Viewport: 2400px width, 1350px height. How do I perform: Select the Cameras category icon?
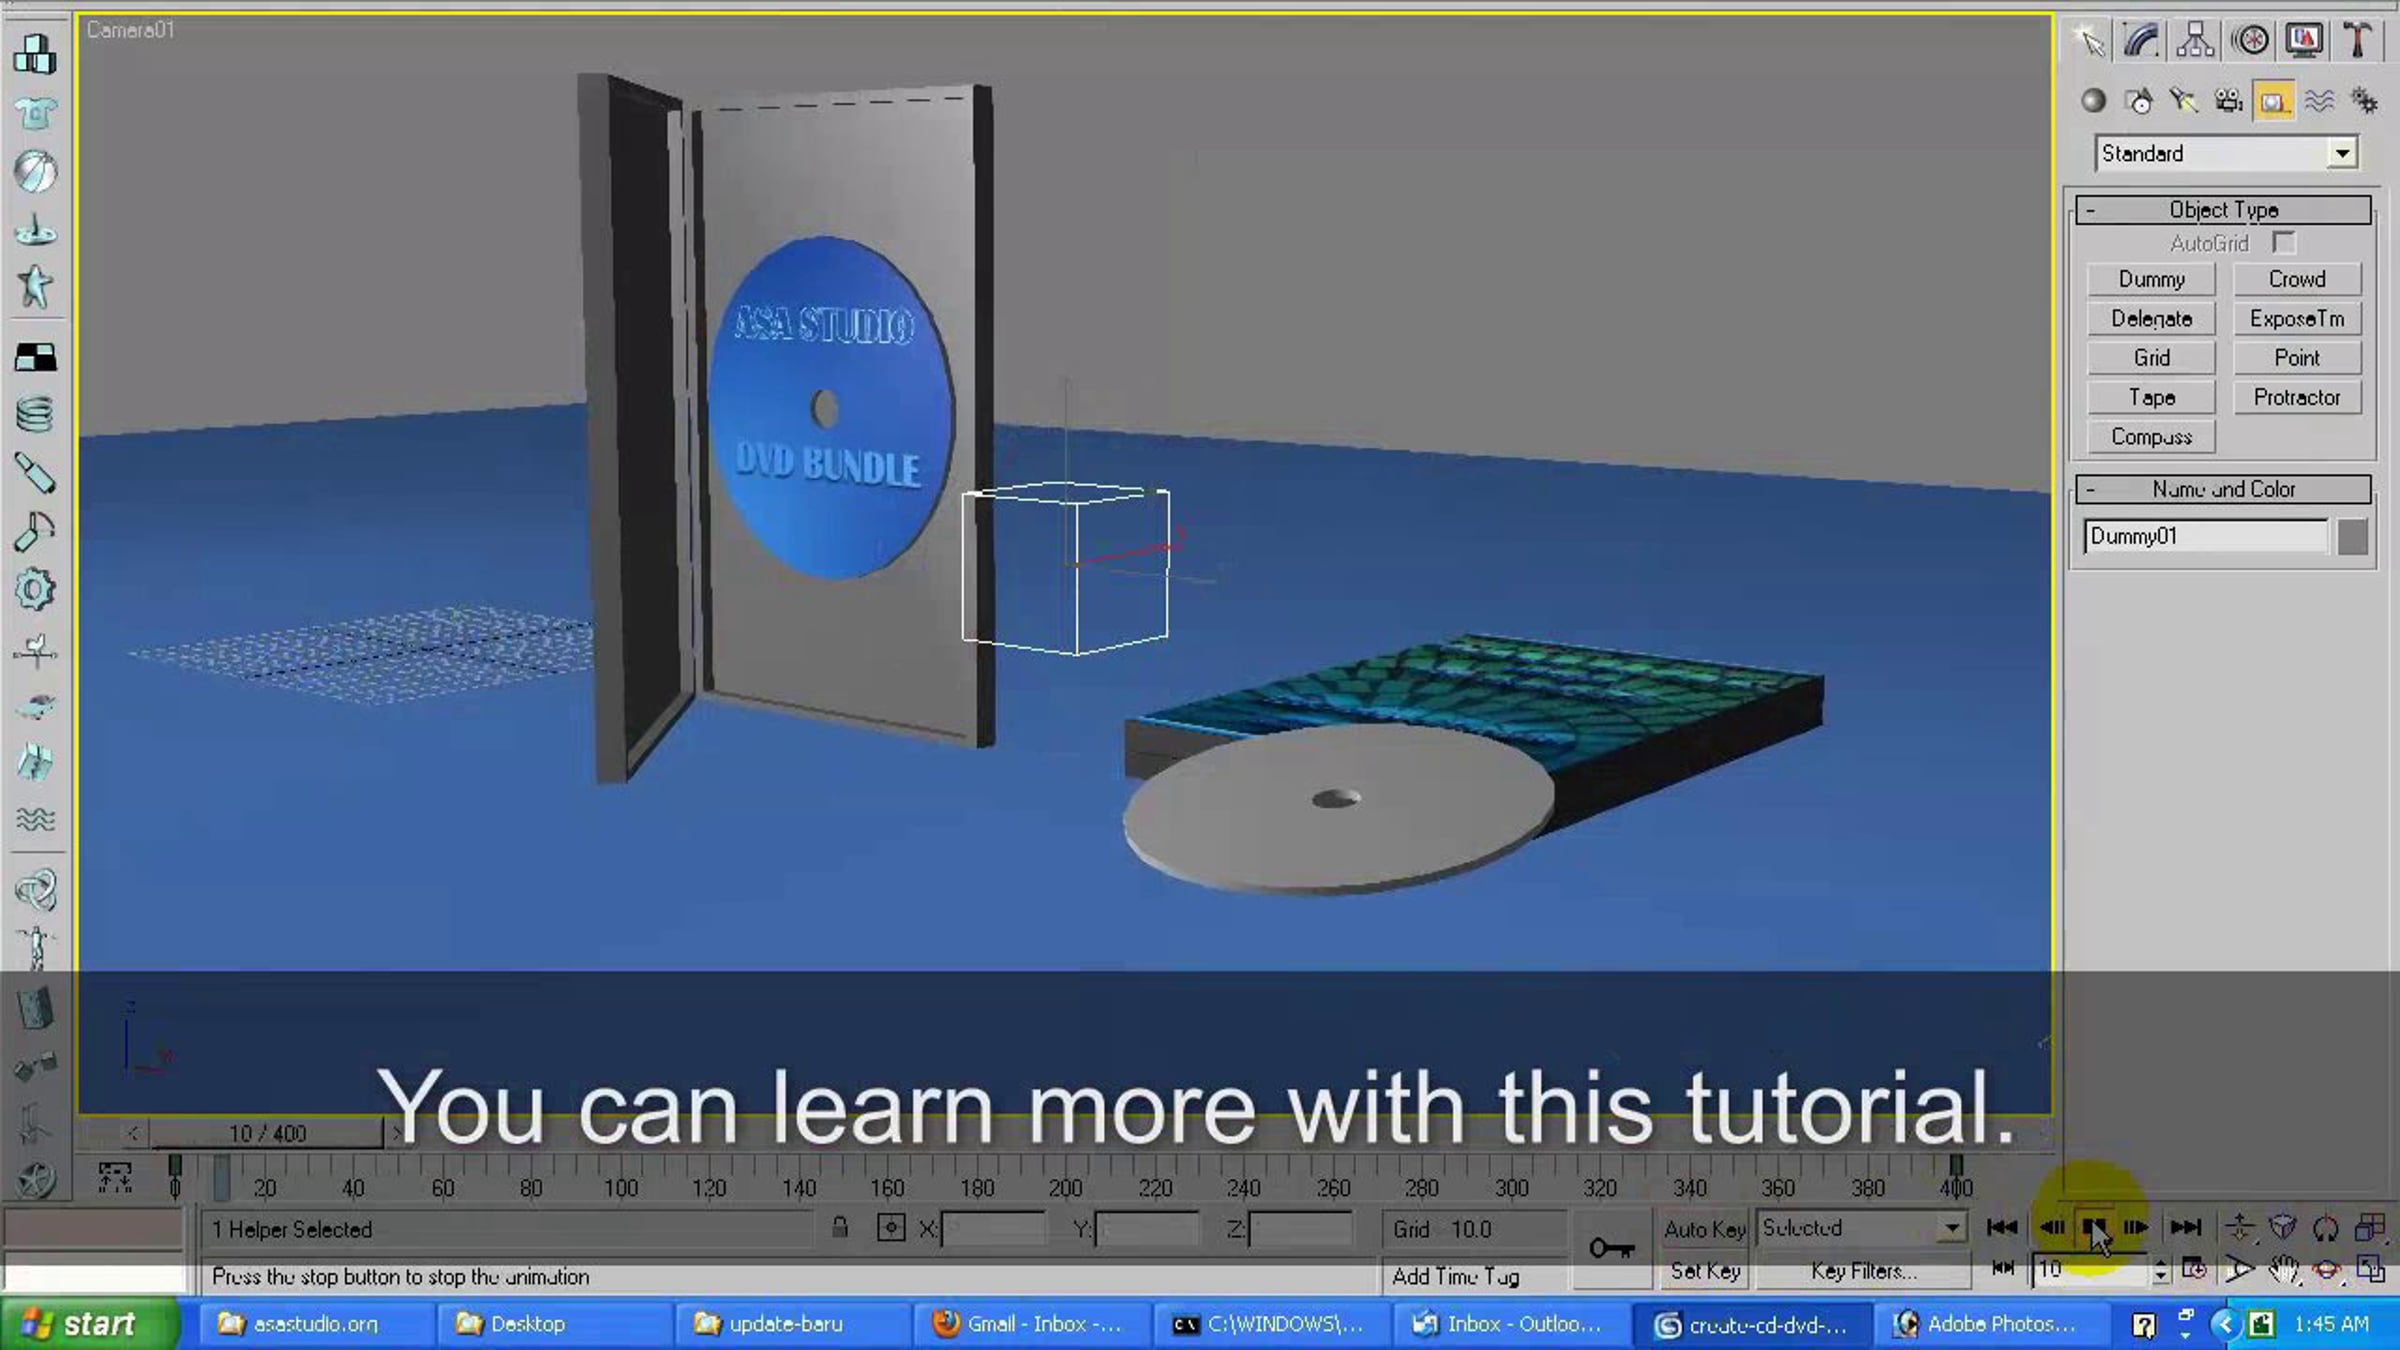pos(2228,101)
